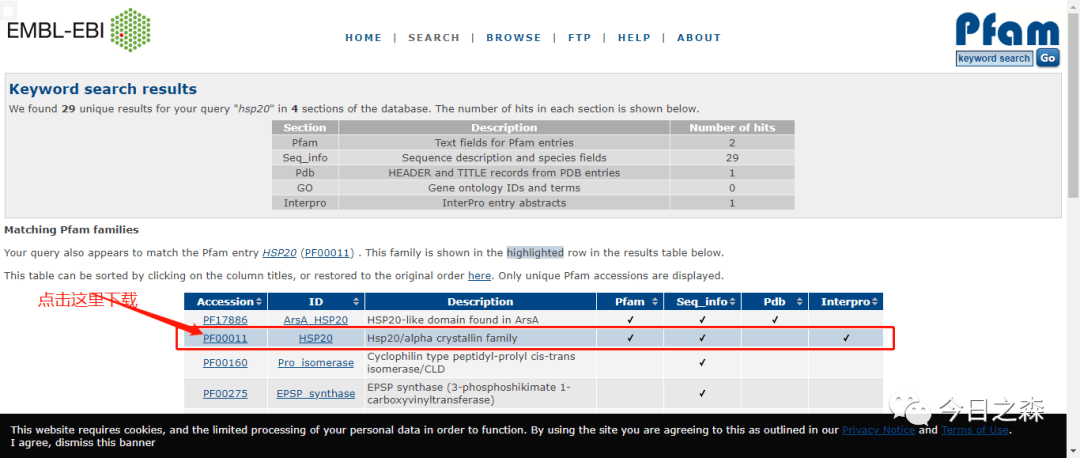Open accession PF00011 in table row
The height and width of the screenshot is (458, 1080).
(x=225, y=338)
